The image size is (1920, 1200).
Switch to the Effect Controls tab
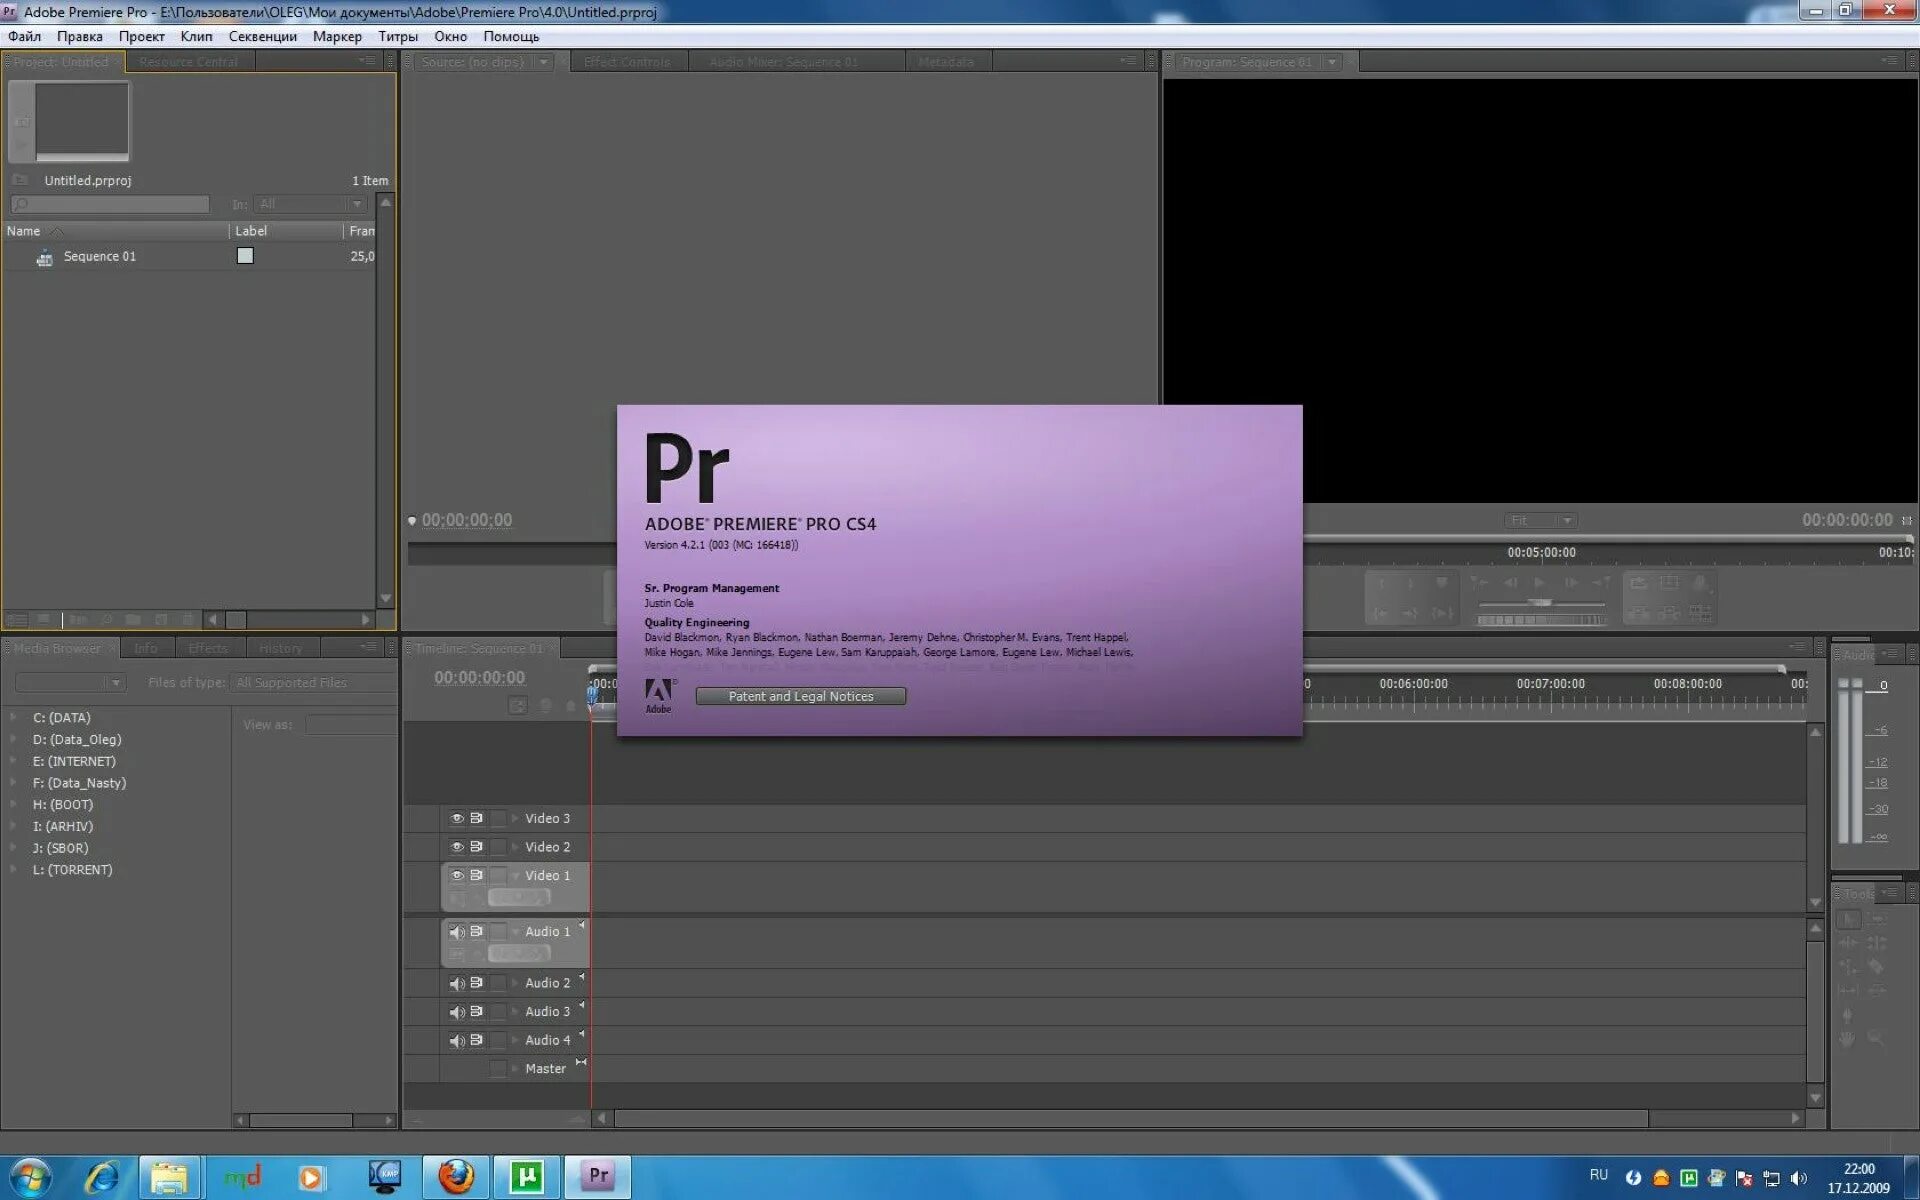(627, 62)
